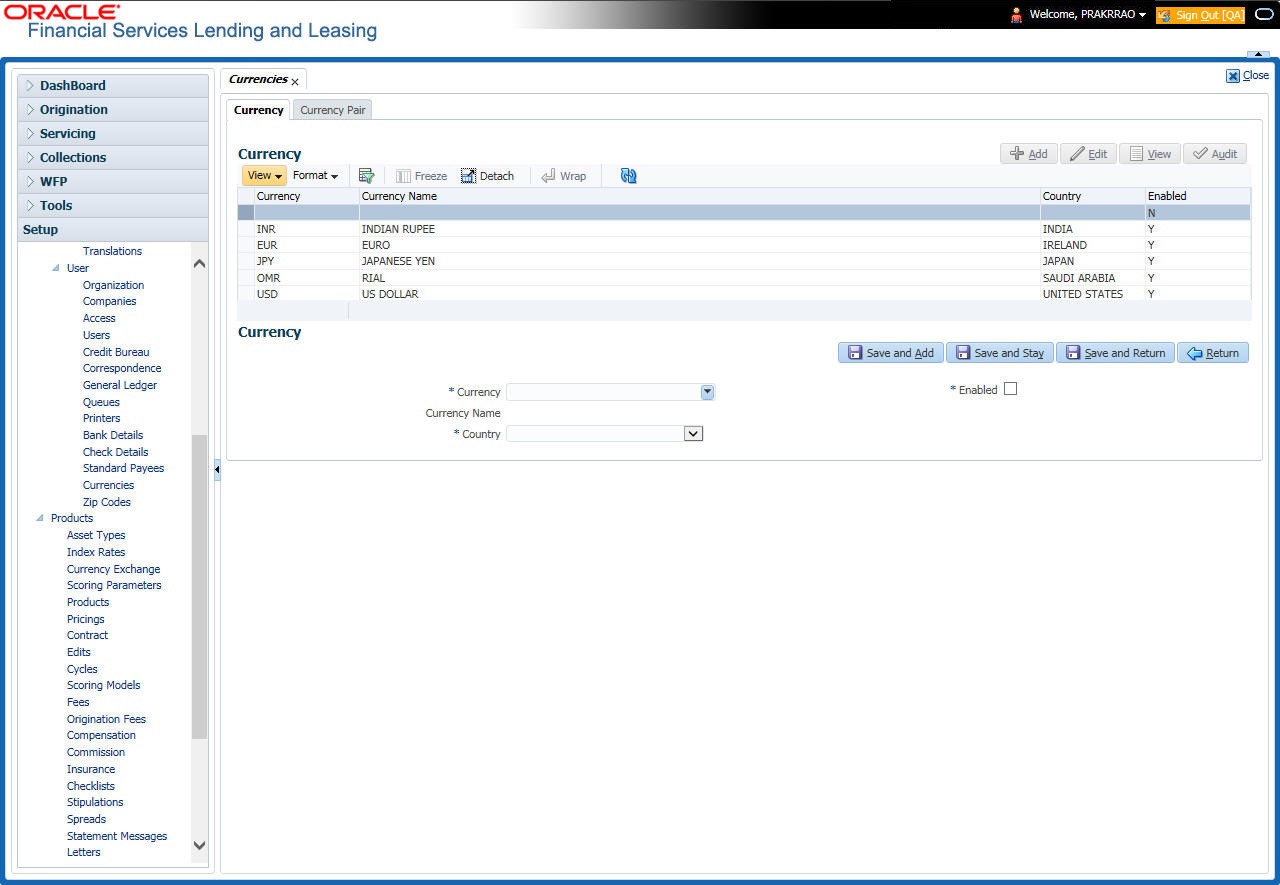Click the View record button
Viewport: 1280px width, 885px height.
pos(1149,154)
